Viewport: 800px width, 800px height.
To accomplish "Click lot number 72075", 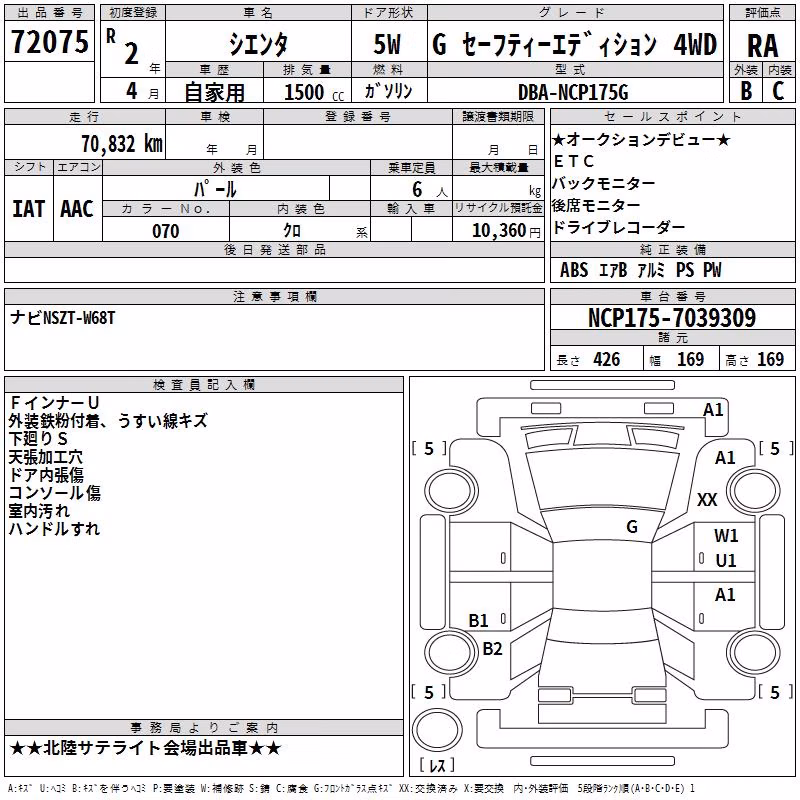I will (49, 41).
